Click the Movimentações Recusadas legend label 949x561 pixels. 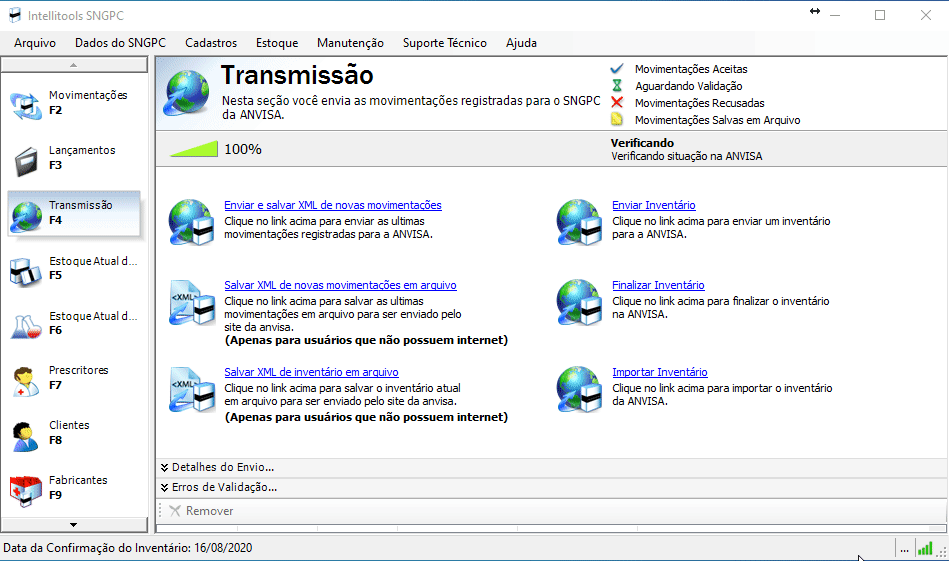[700, 103]
